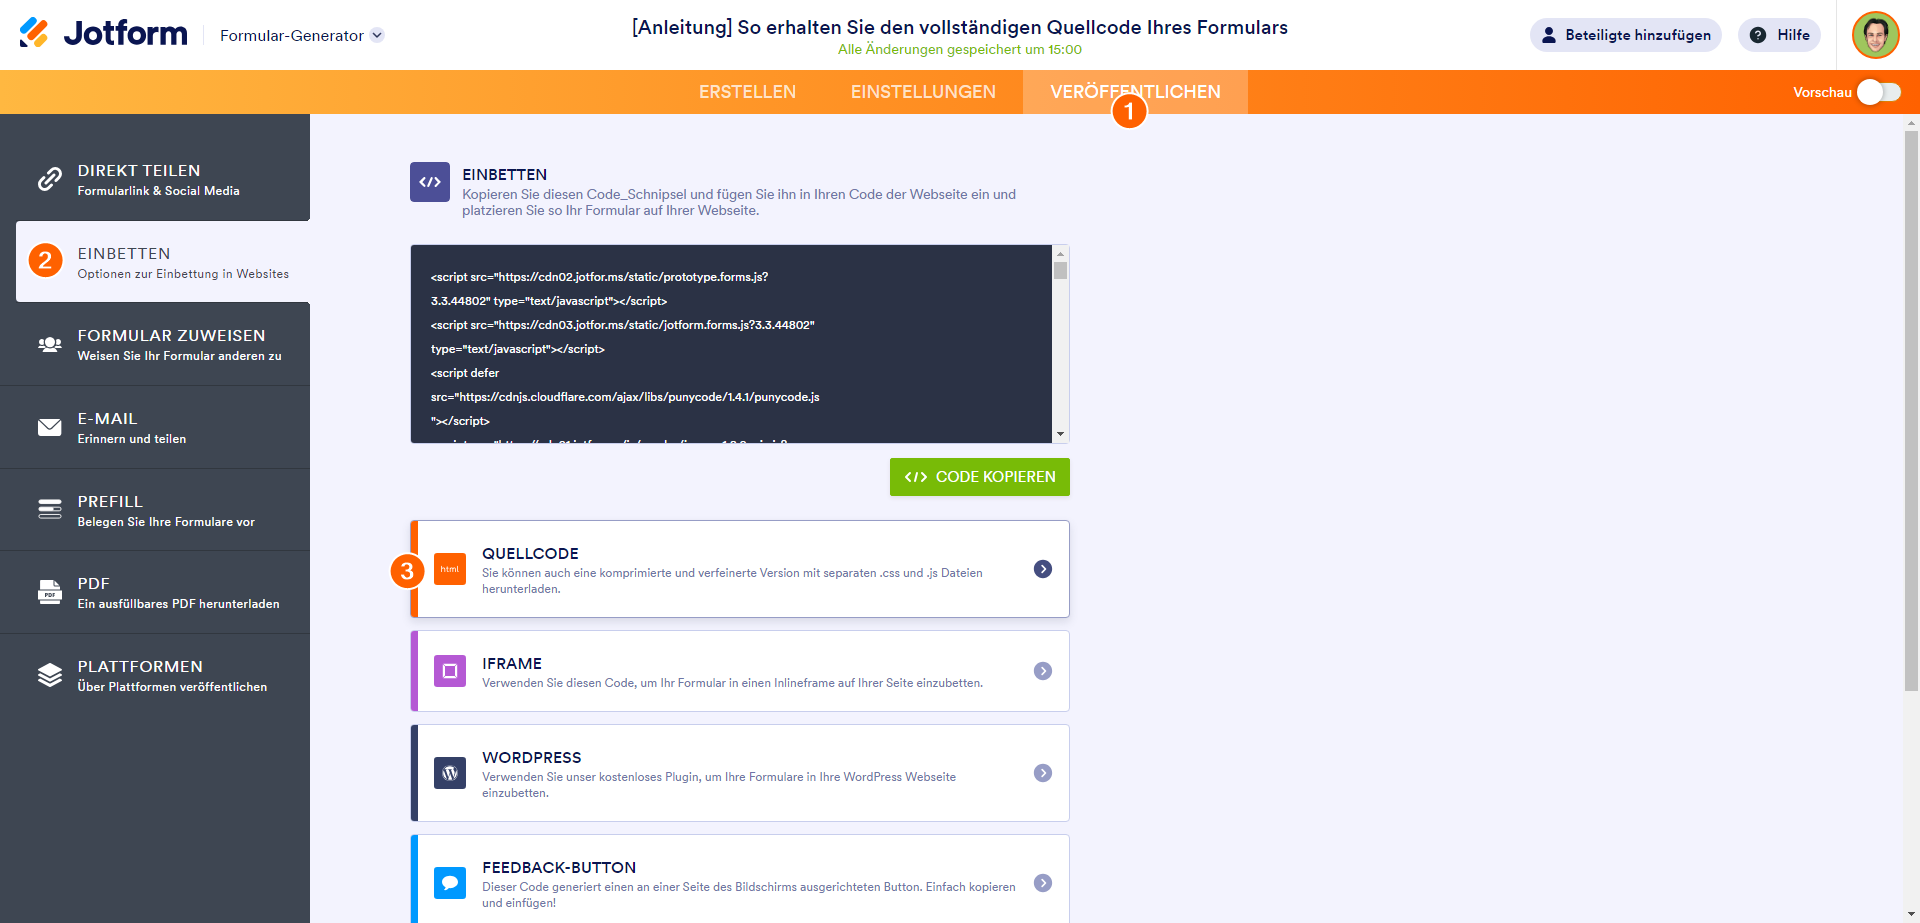Open FORMULAR ZUWEISEN sidebar section
This screenshot has height=923, width=1920.
click(x=155, y=345)
